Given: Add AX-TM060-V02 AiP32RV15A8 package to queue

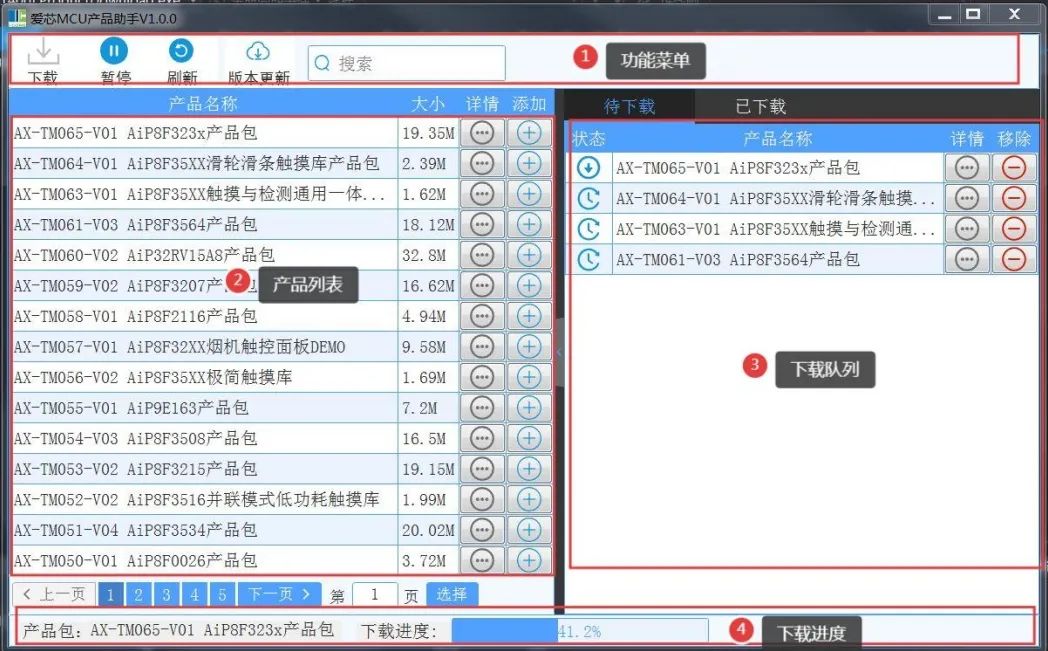Looking at the screenshot, I should tap(529, 255).
